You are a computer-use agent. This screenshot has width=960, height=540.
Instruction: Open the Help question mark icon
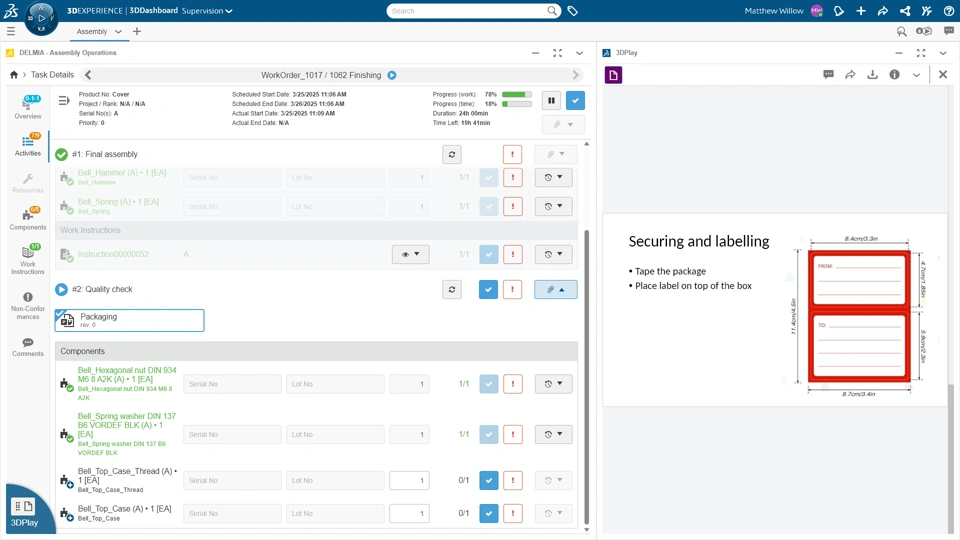[x=949, y=11]
